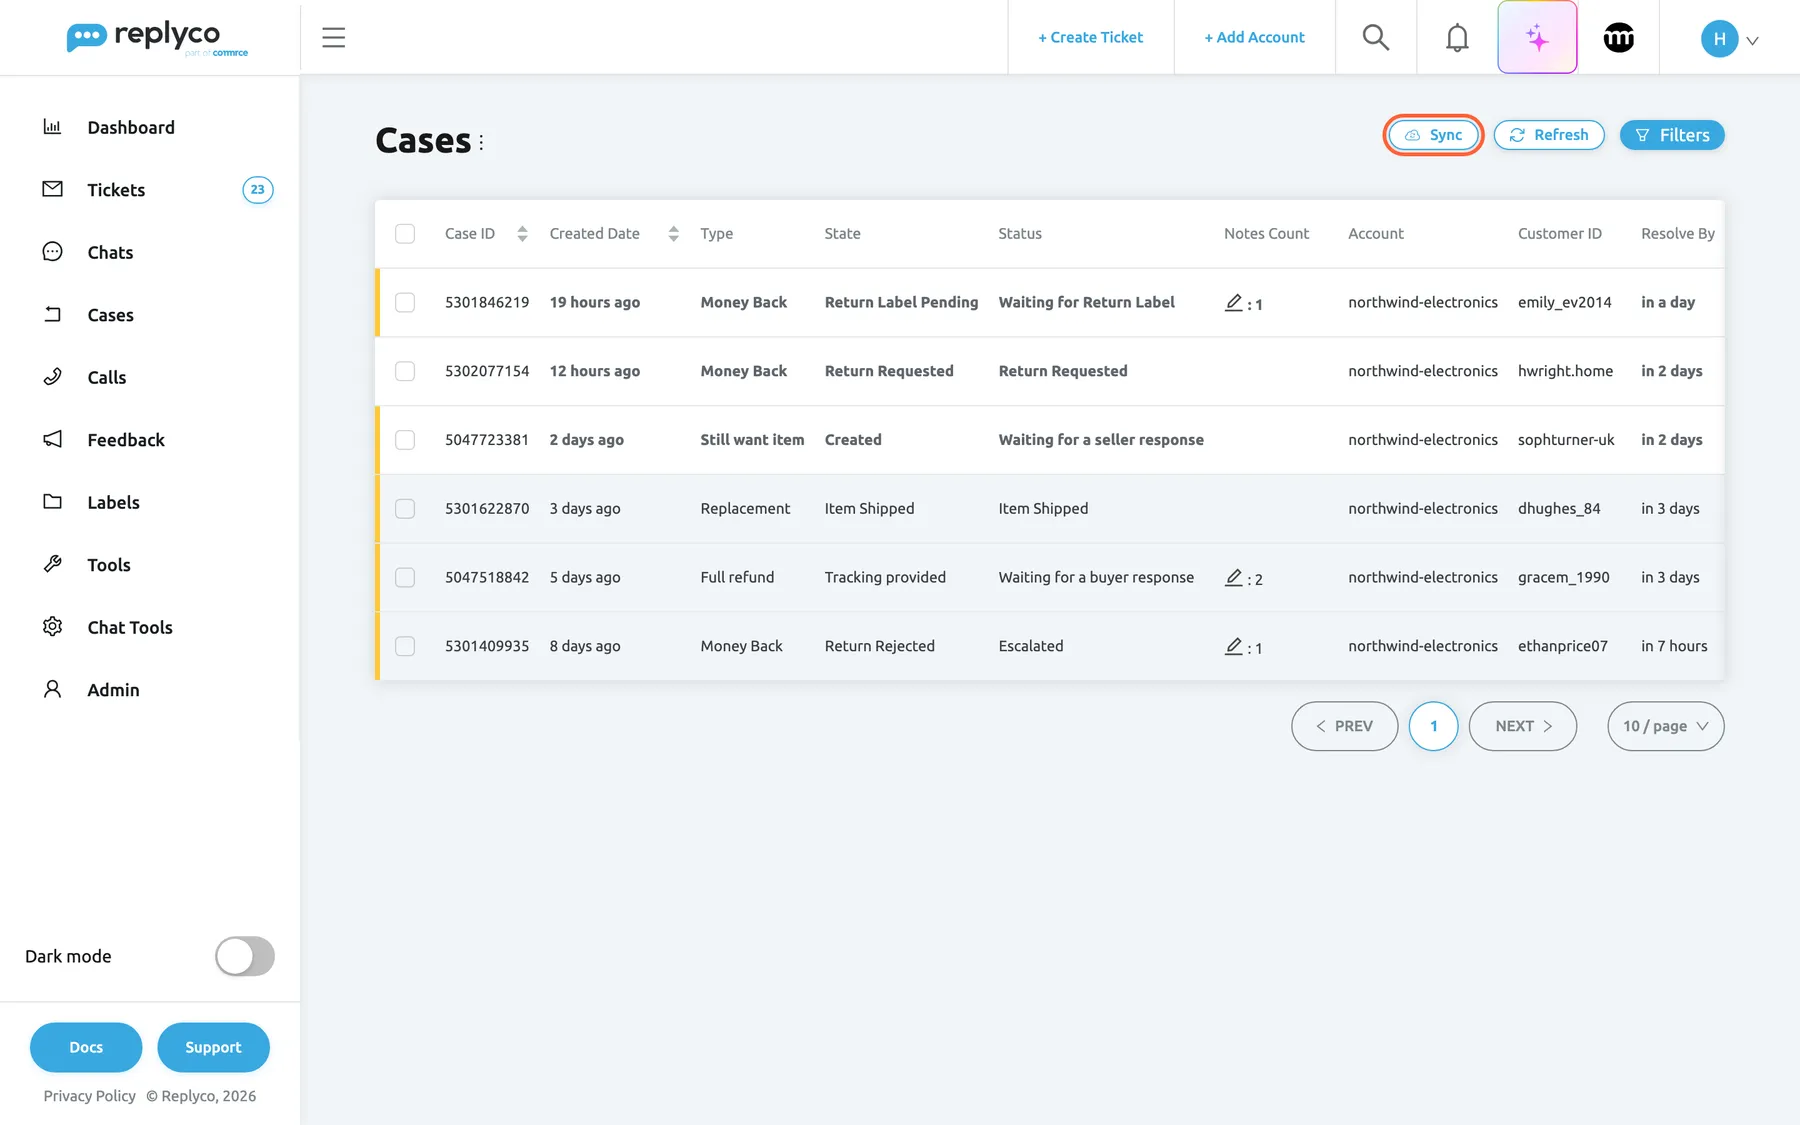1800x1125 pixels.
Task: Click the + Create Ticket link
Action: pyautogui.click(x=1090, y=37)
